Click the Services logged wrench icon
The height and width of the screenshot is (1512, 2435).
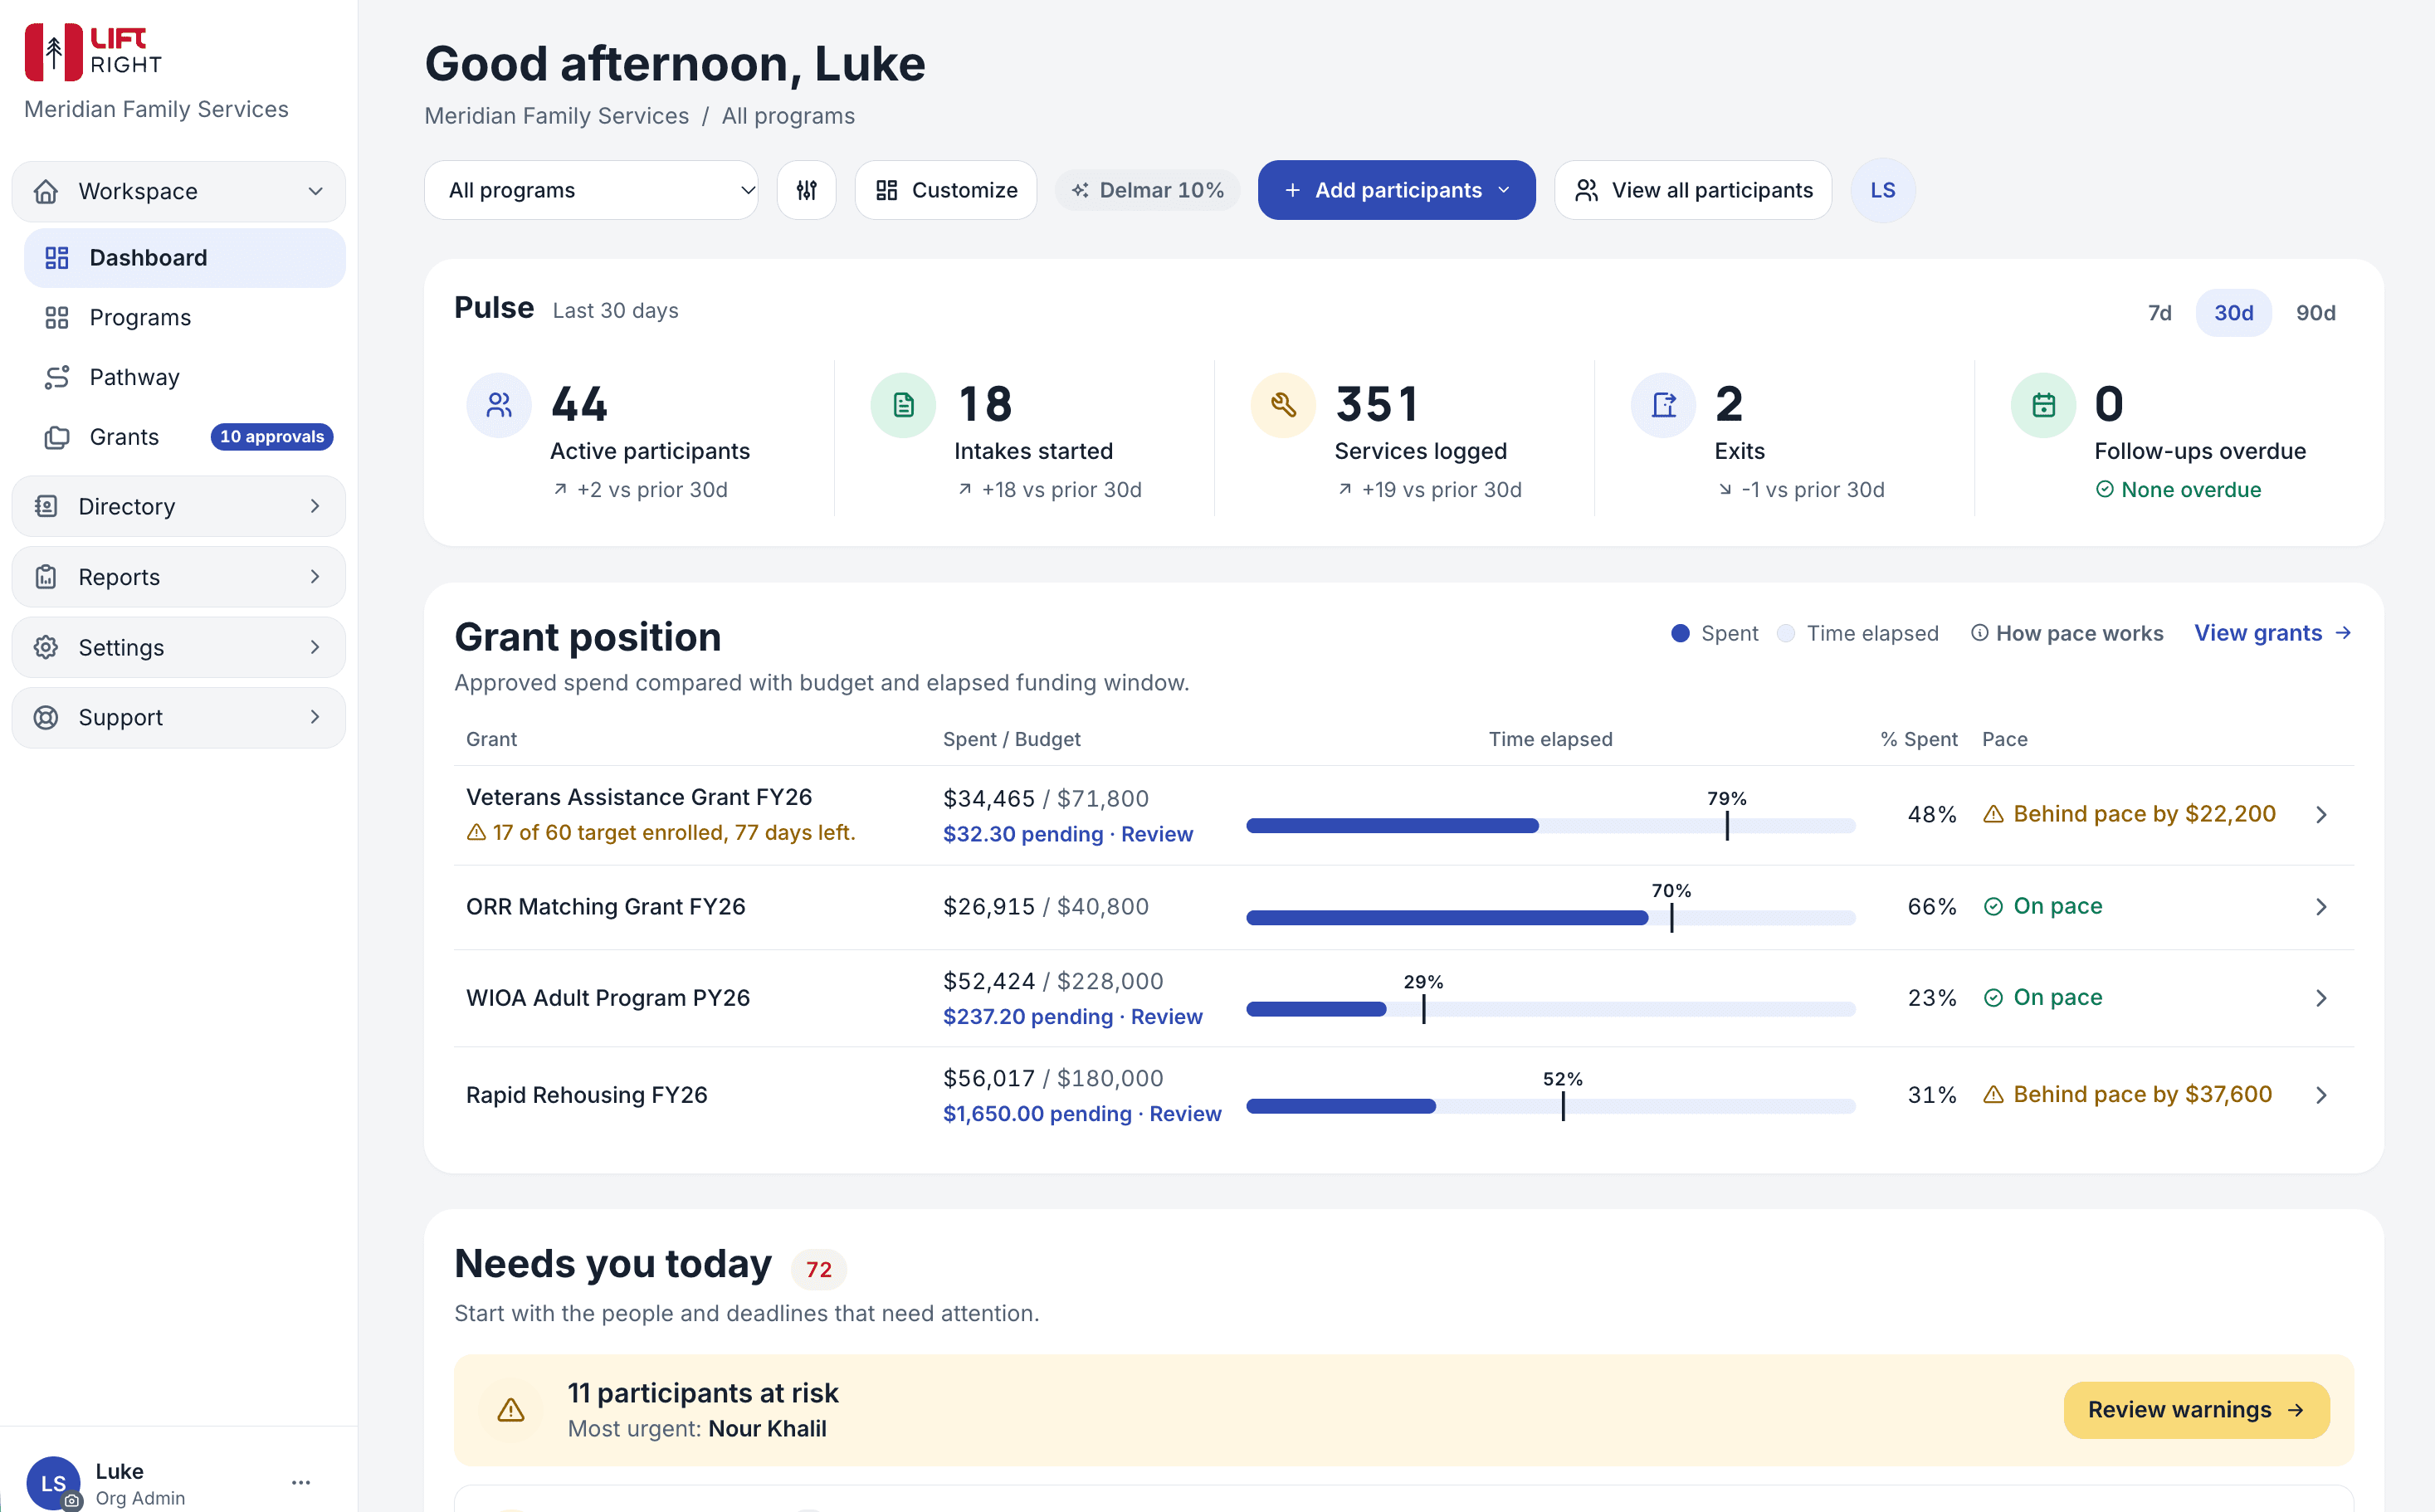(1283, 405)
